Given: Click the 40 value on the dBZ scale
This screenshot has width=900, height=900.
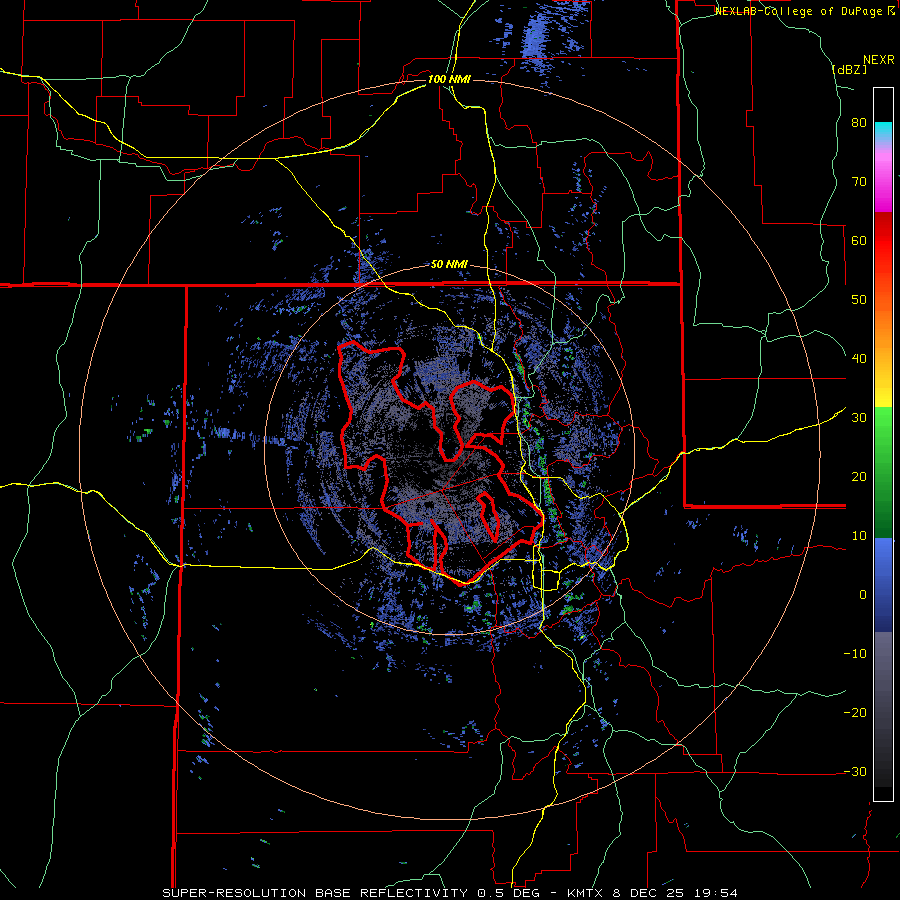Looking at the screenshot, I should coord(859,359).
